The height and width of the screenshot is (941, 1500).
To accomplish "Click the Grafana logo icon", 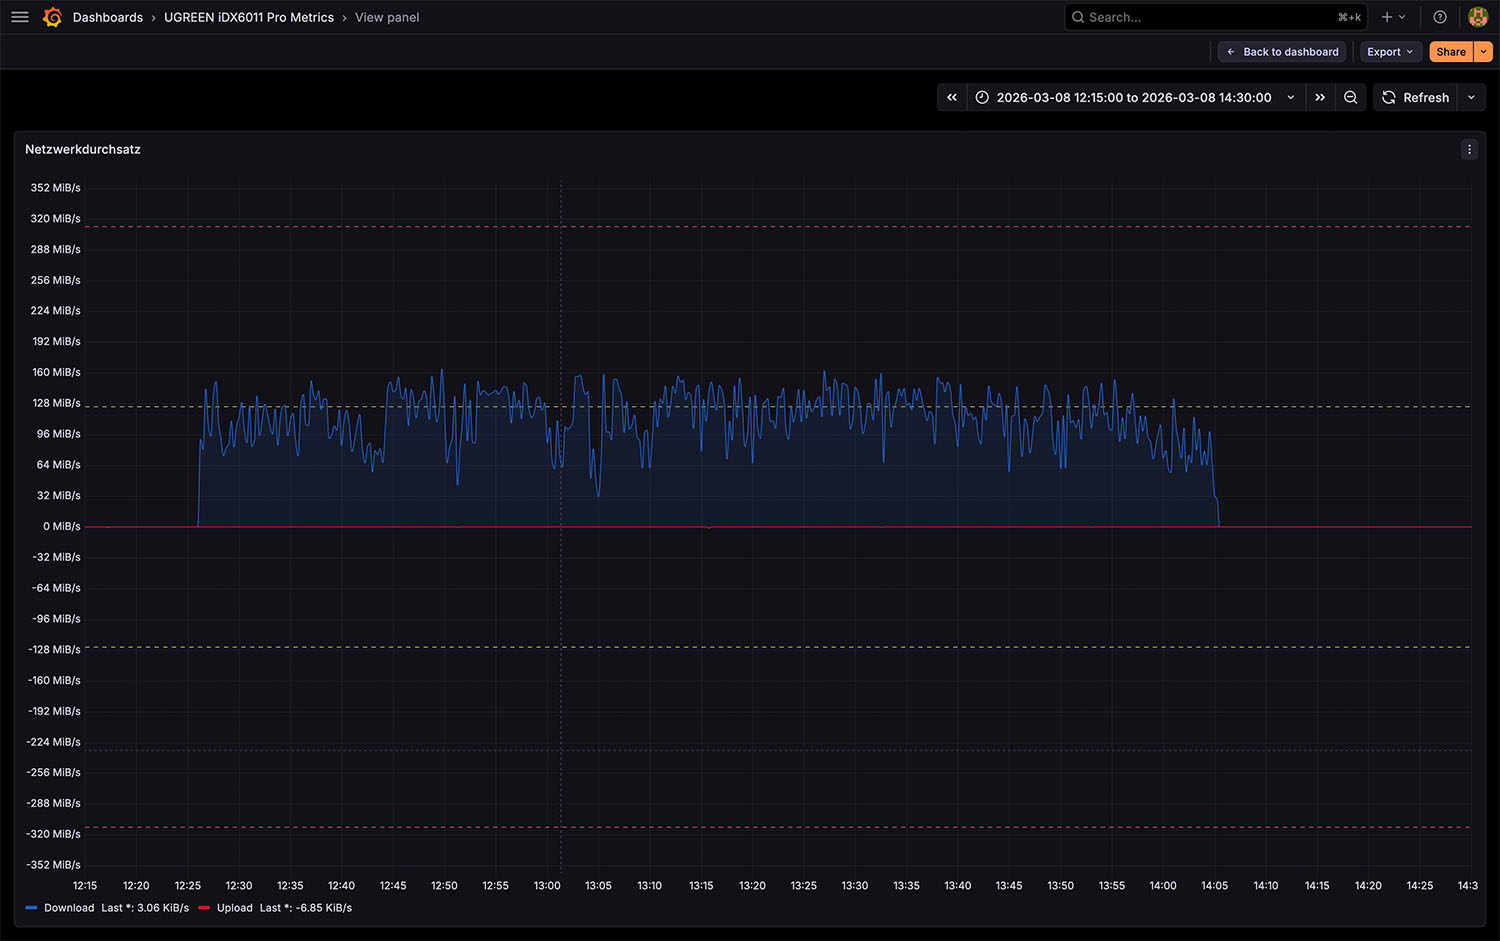I will coord(52,17).
